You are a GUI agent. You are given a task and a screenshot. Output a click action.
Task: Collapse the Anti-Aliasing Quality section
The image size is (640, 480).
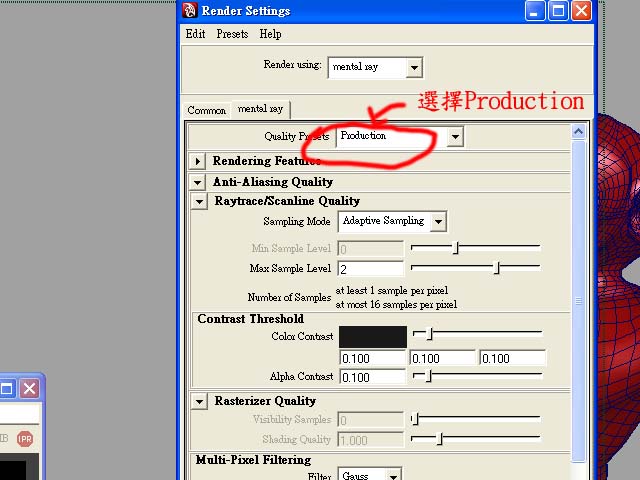tap(198, 182)
